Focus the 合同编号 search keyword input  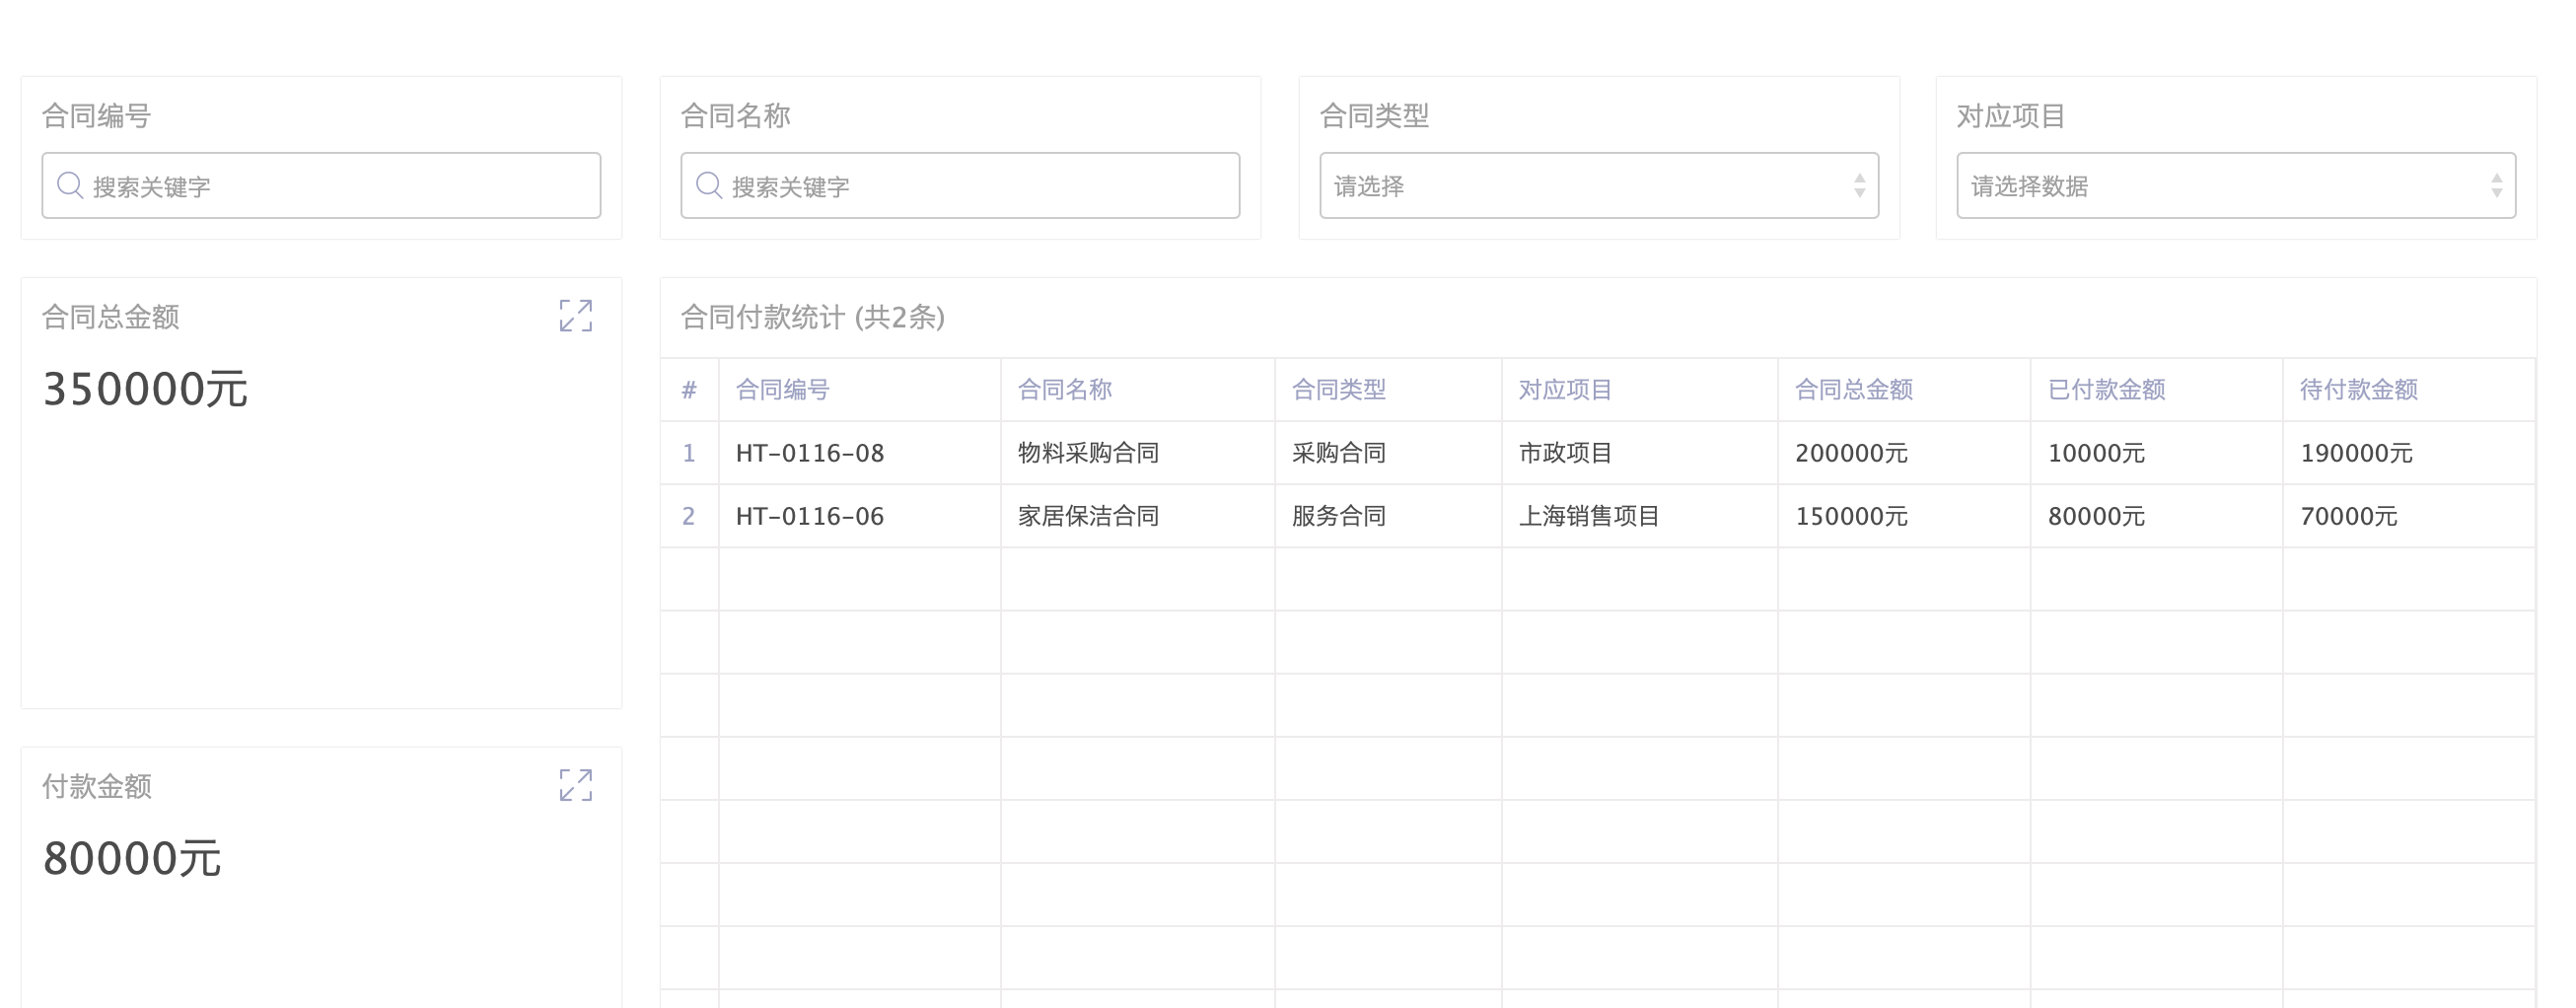(321, 185)
